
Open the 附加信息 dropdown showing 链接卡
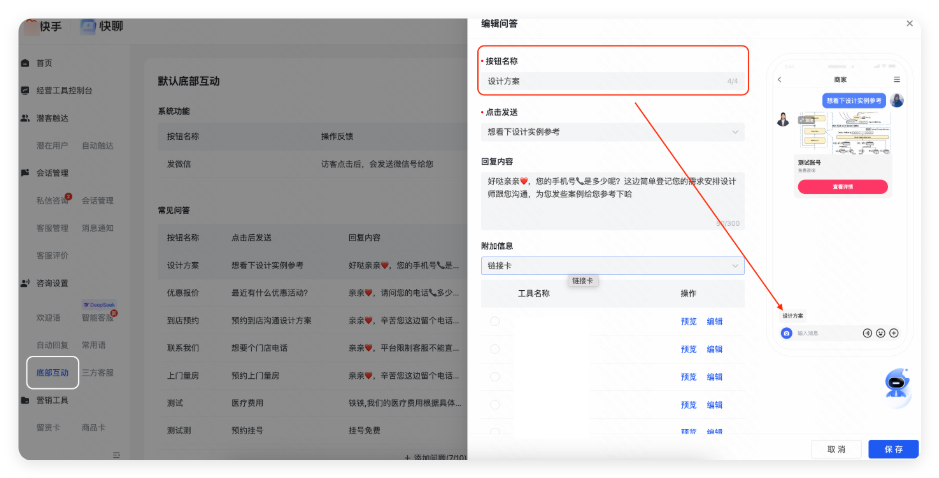(613, 265)
